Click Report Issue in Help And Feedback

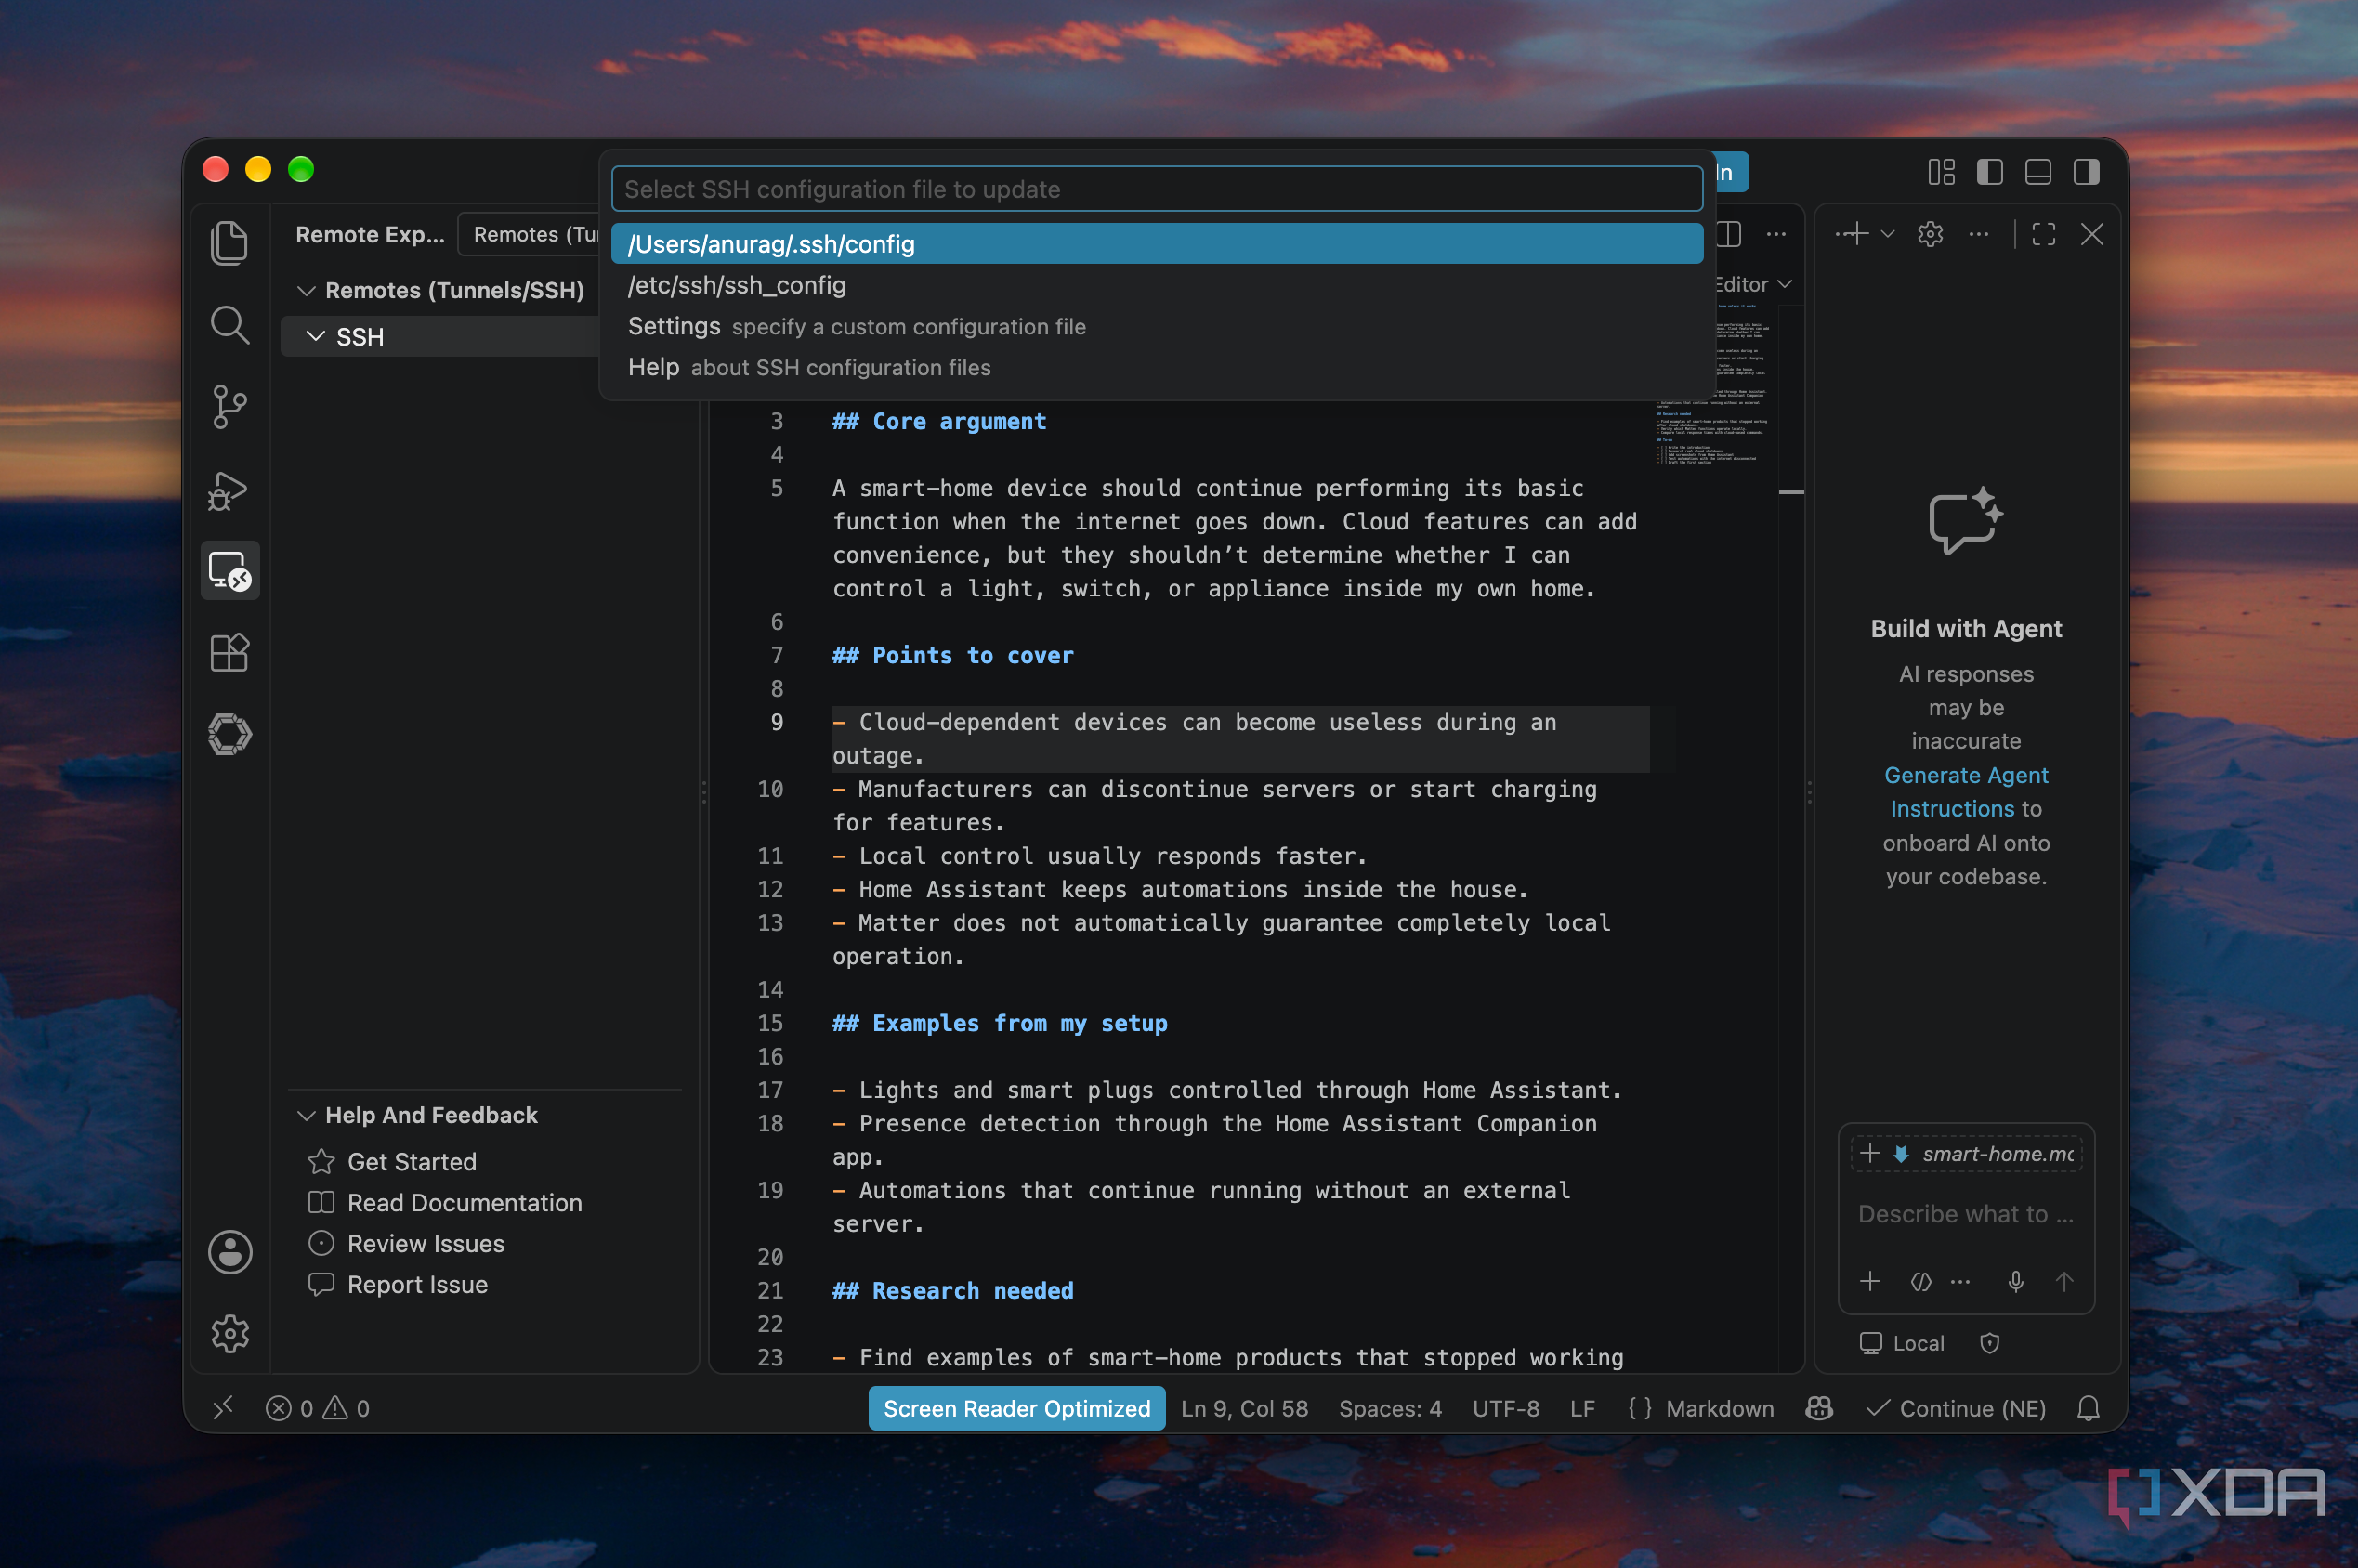pos(417,1284)
